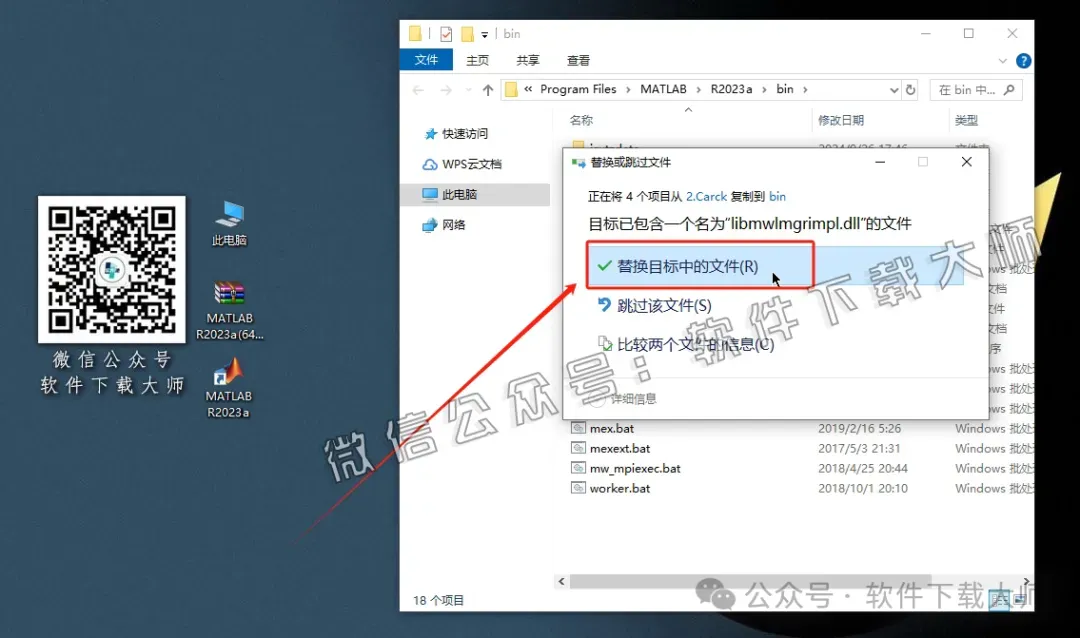Switch to the 主页 ribbon tab

pyautogui.click(x=477, y=61)
